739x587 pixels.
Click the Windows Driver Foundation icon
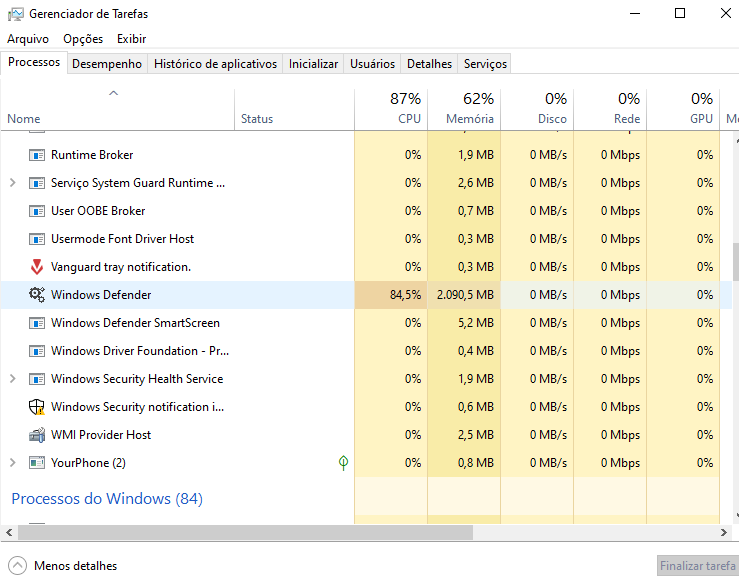37,351
